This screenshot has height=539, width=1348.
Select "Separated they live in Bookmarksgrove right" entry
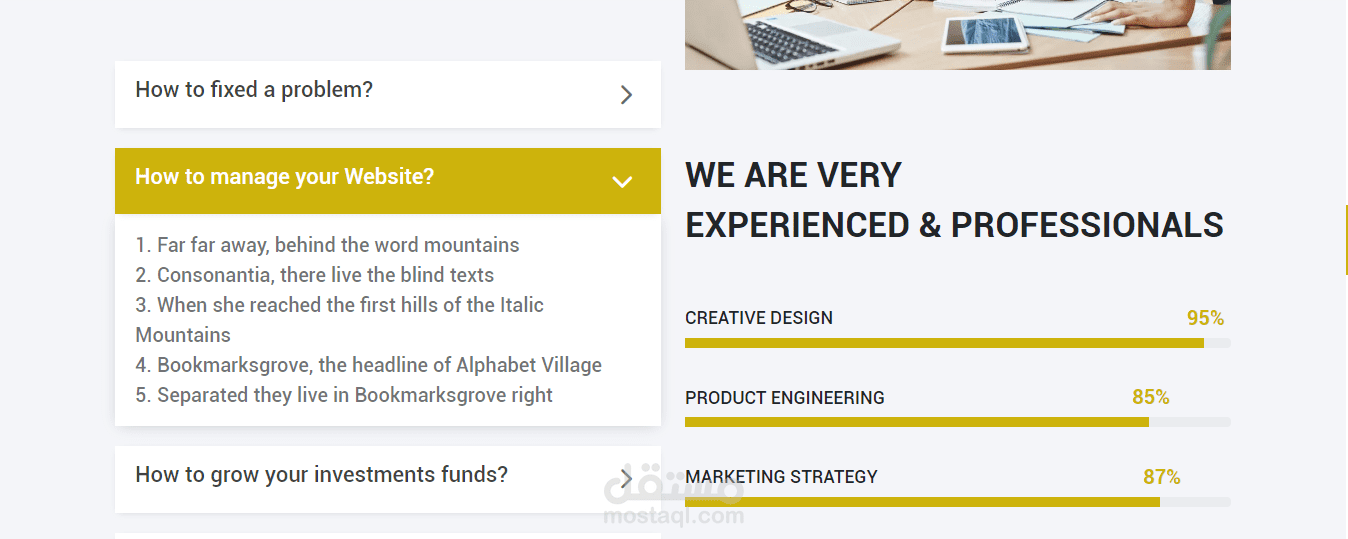coord(344,395)
